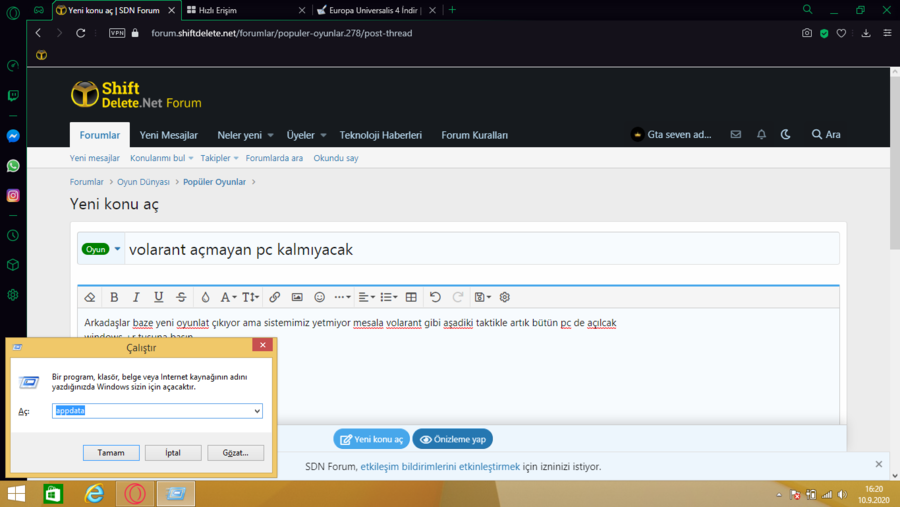Open the text alignment dropdown
900x507 pixels.
(367, 297)
